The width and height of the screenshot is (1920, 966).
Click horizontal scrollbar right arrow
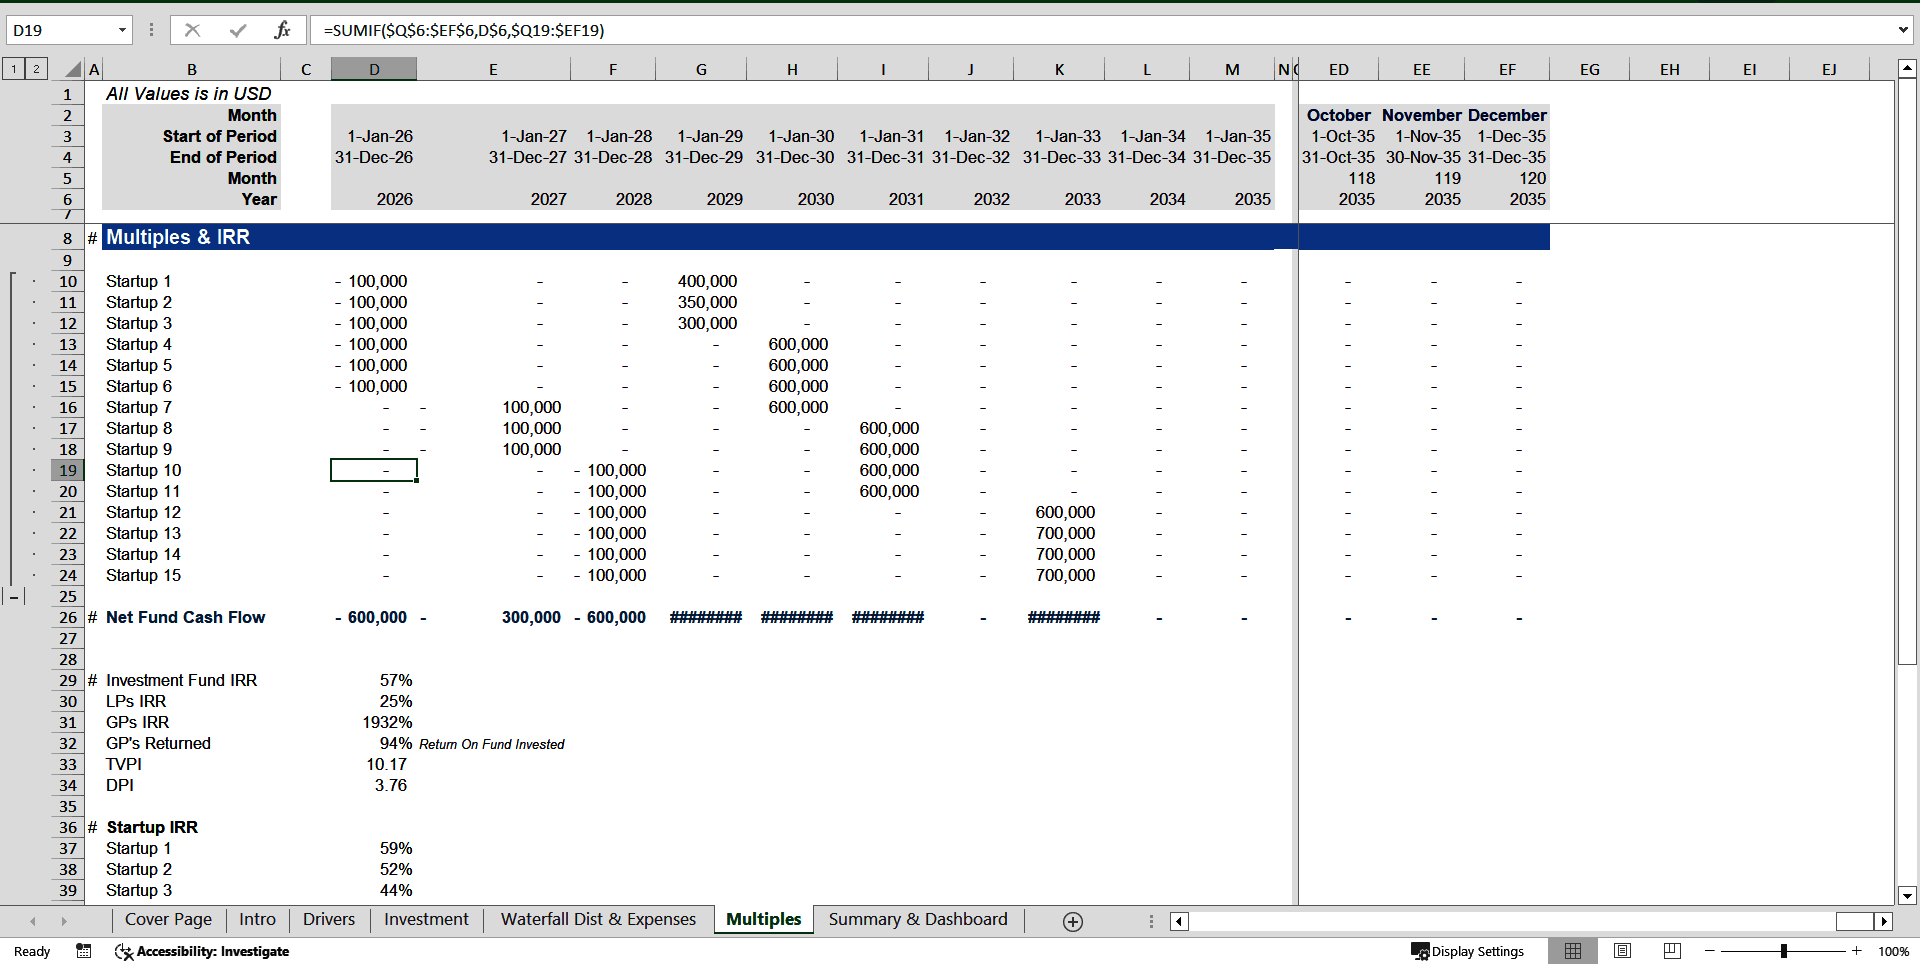coord(1884,922)
